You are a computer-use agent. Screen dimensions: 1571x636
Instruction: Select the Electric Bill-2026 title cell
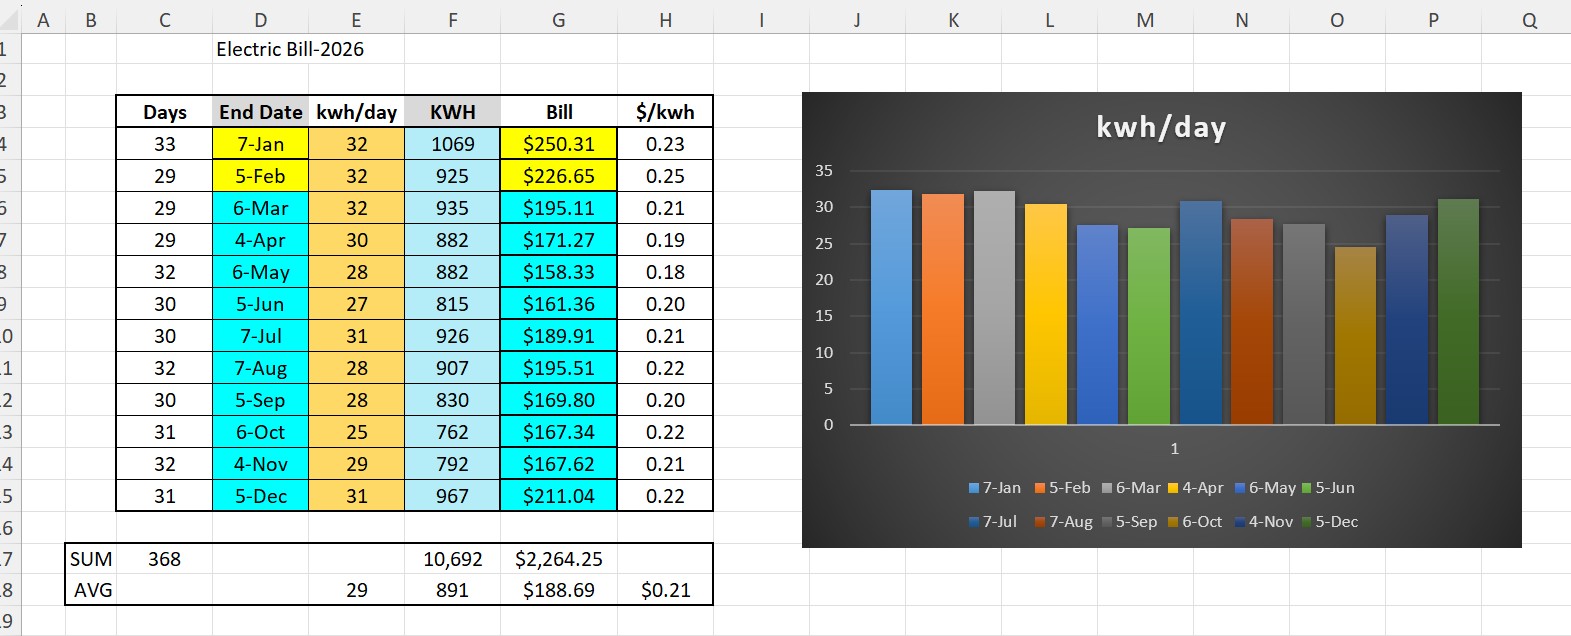pyautogui.click(x=289, y=49)
